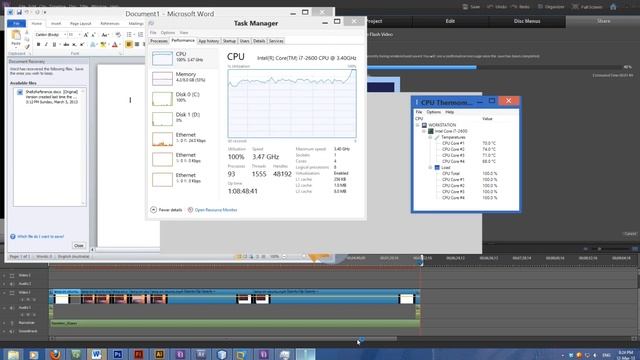Switch to the Processes tab in Task Manager

159,41
